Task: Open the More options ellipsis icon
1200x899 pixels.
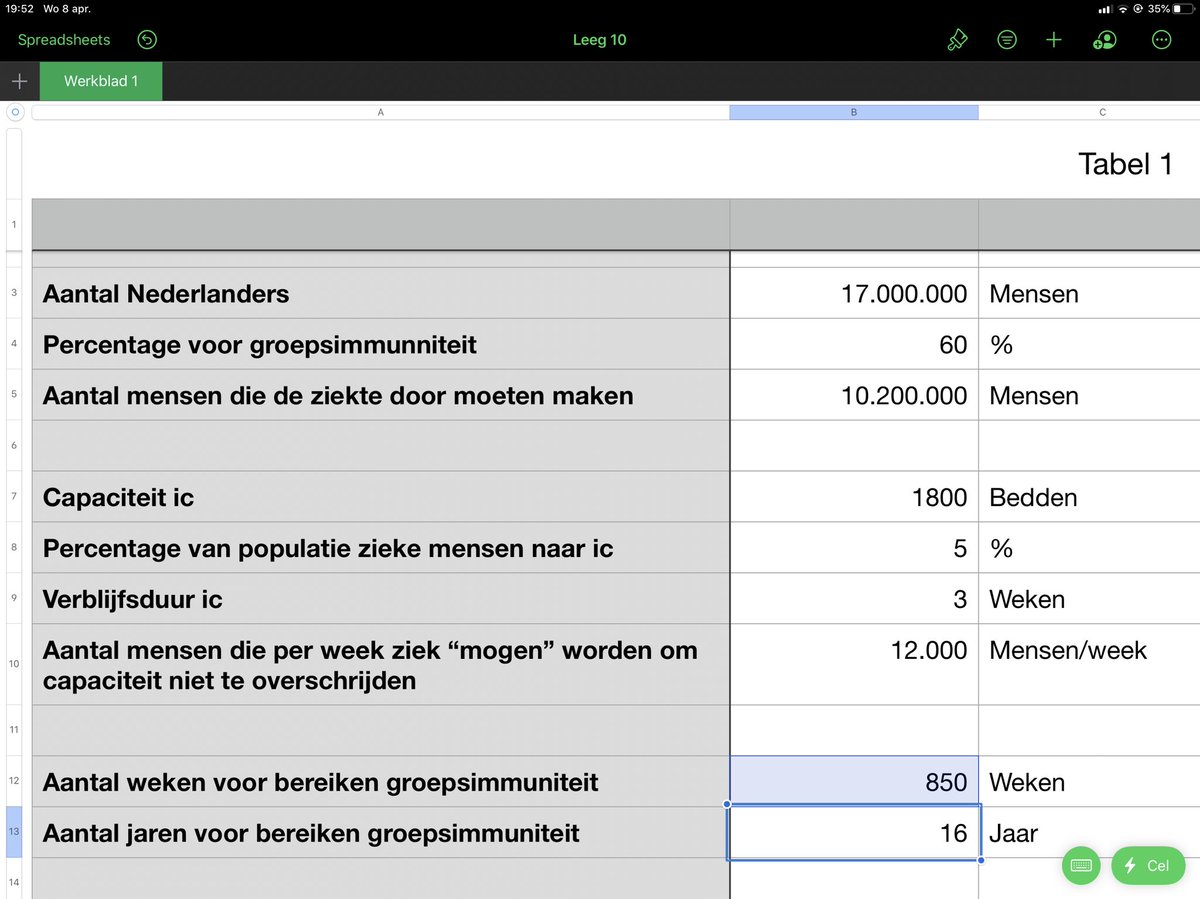Action: coord(1161,40)
